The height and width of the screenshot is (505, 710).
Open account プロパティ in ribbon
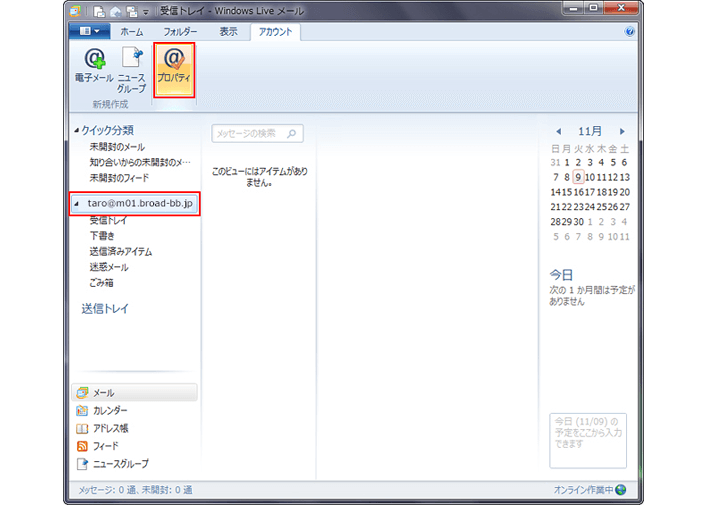coord(174,68)
